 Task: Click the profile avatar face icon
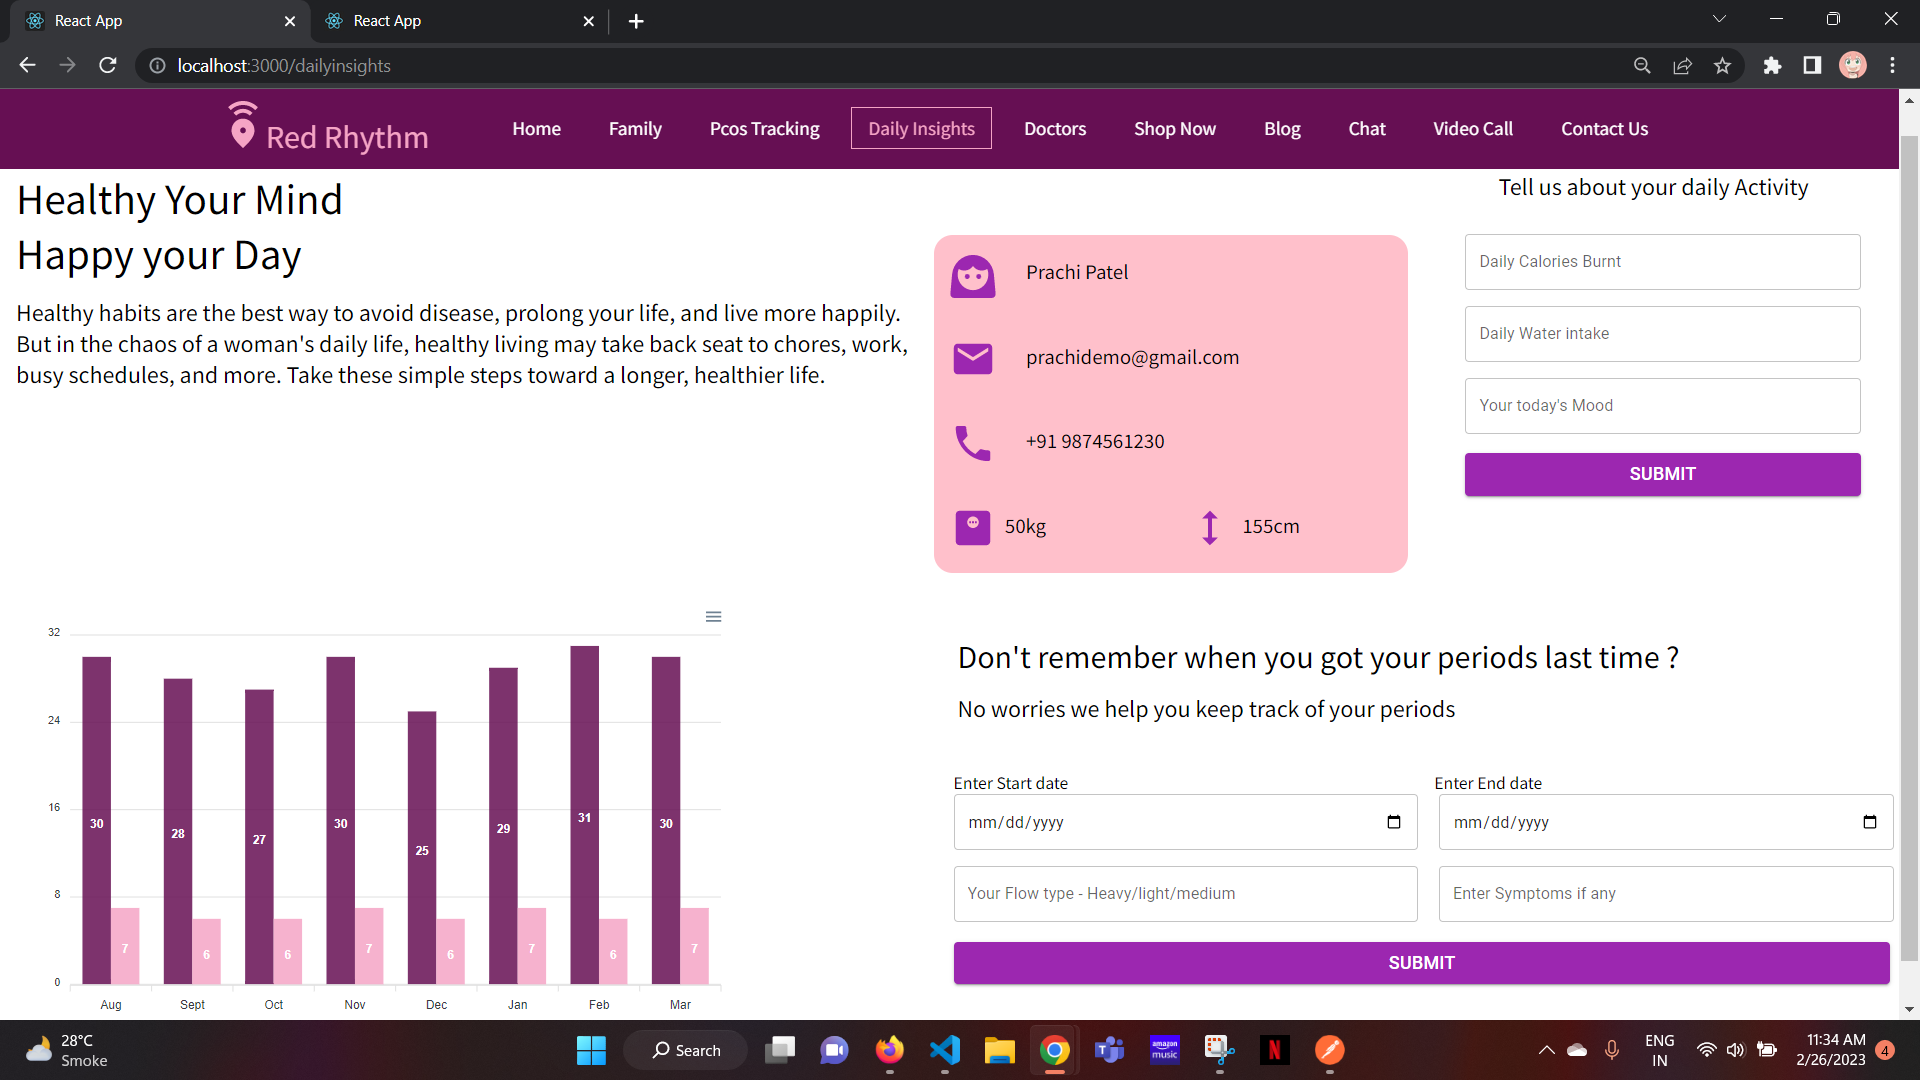(972, 276)
